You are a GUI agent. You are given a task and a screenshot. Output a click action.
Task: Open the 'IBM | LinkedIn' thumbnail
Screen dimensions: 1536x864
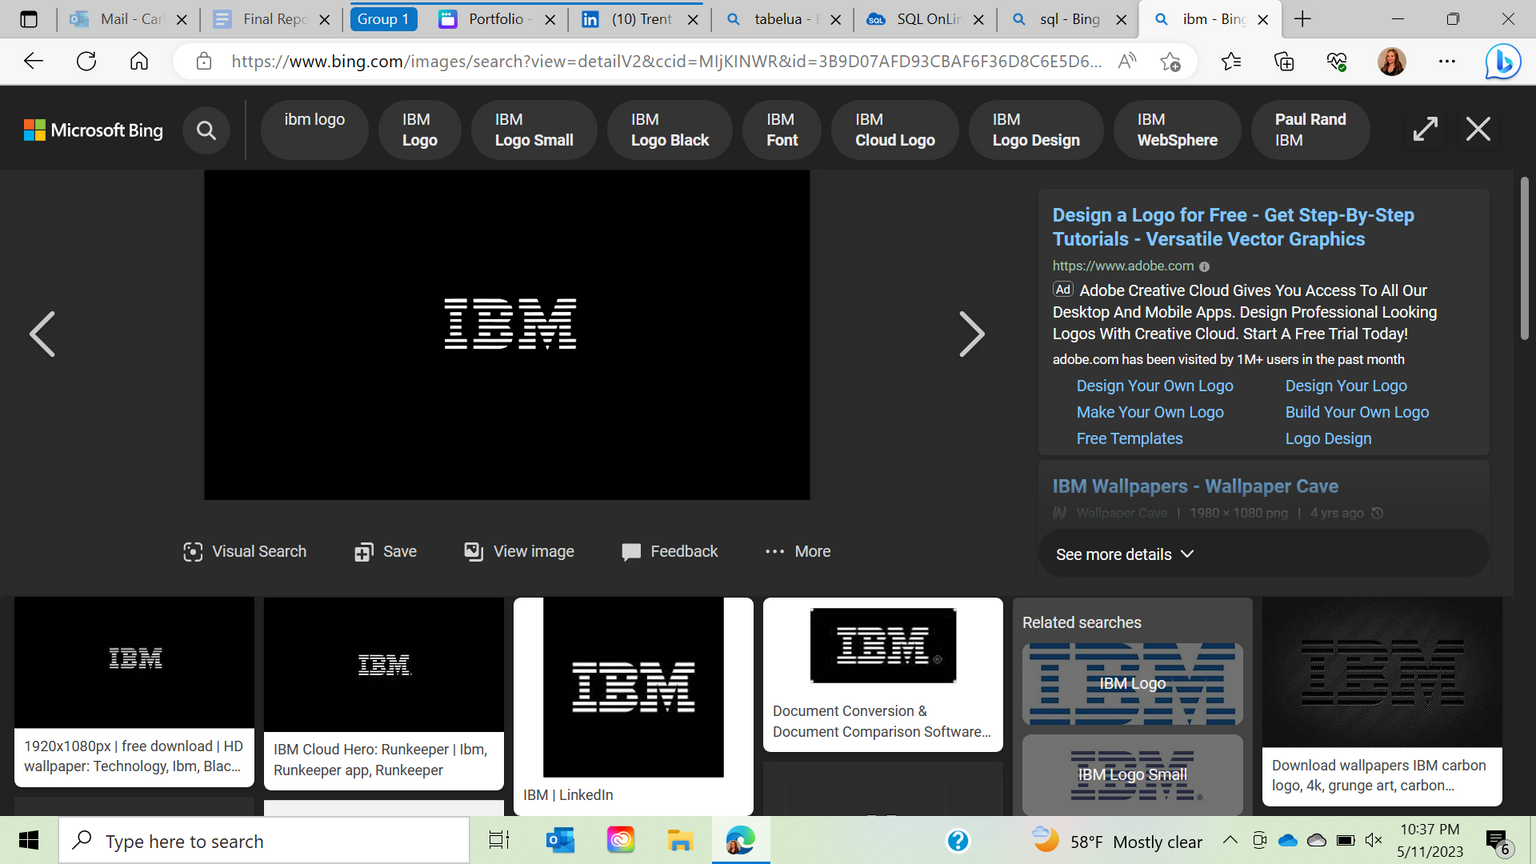[x=633, y=706]
